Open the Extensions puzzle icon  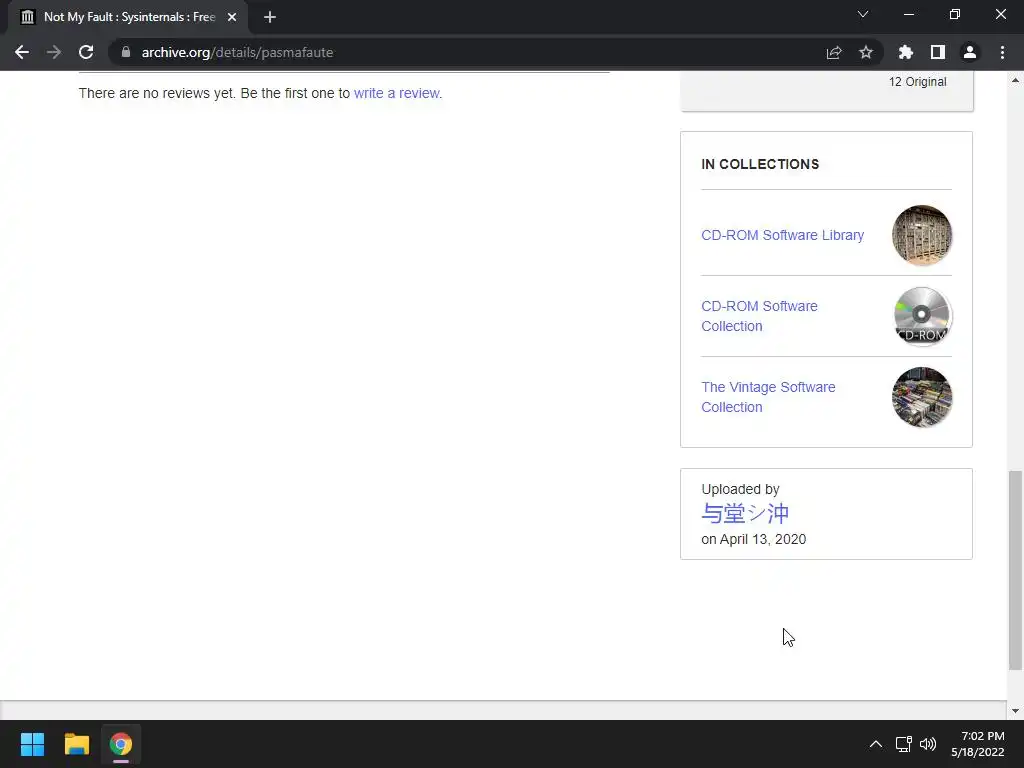(906, 52)
